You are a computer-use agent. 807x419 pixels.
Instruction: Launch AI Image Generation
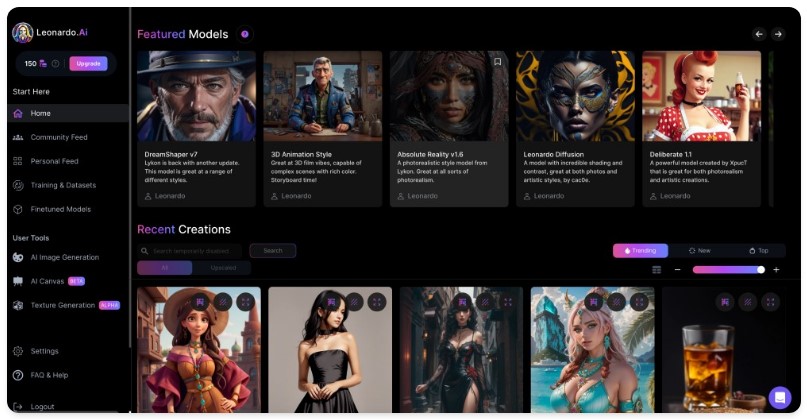pos(64,257)
